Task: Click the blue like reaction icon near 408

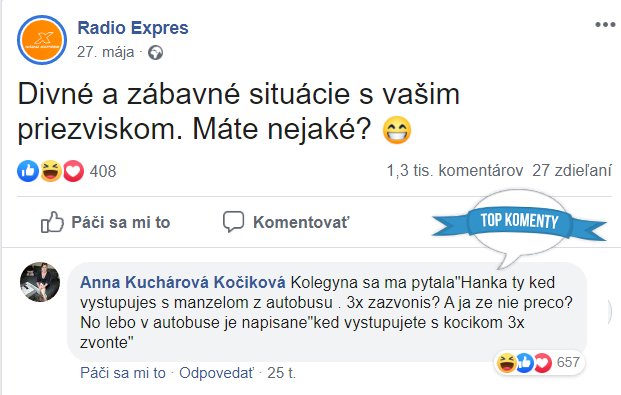Action: pos(28,171)
